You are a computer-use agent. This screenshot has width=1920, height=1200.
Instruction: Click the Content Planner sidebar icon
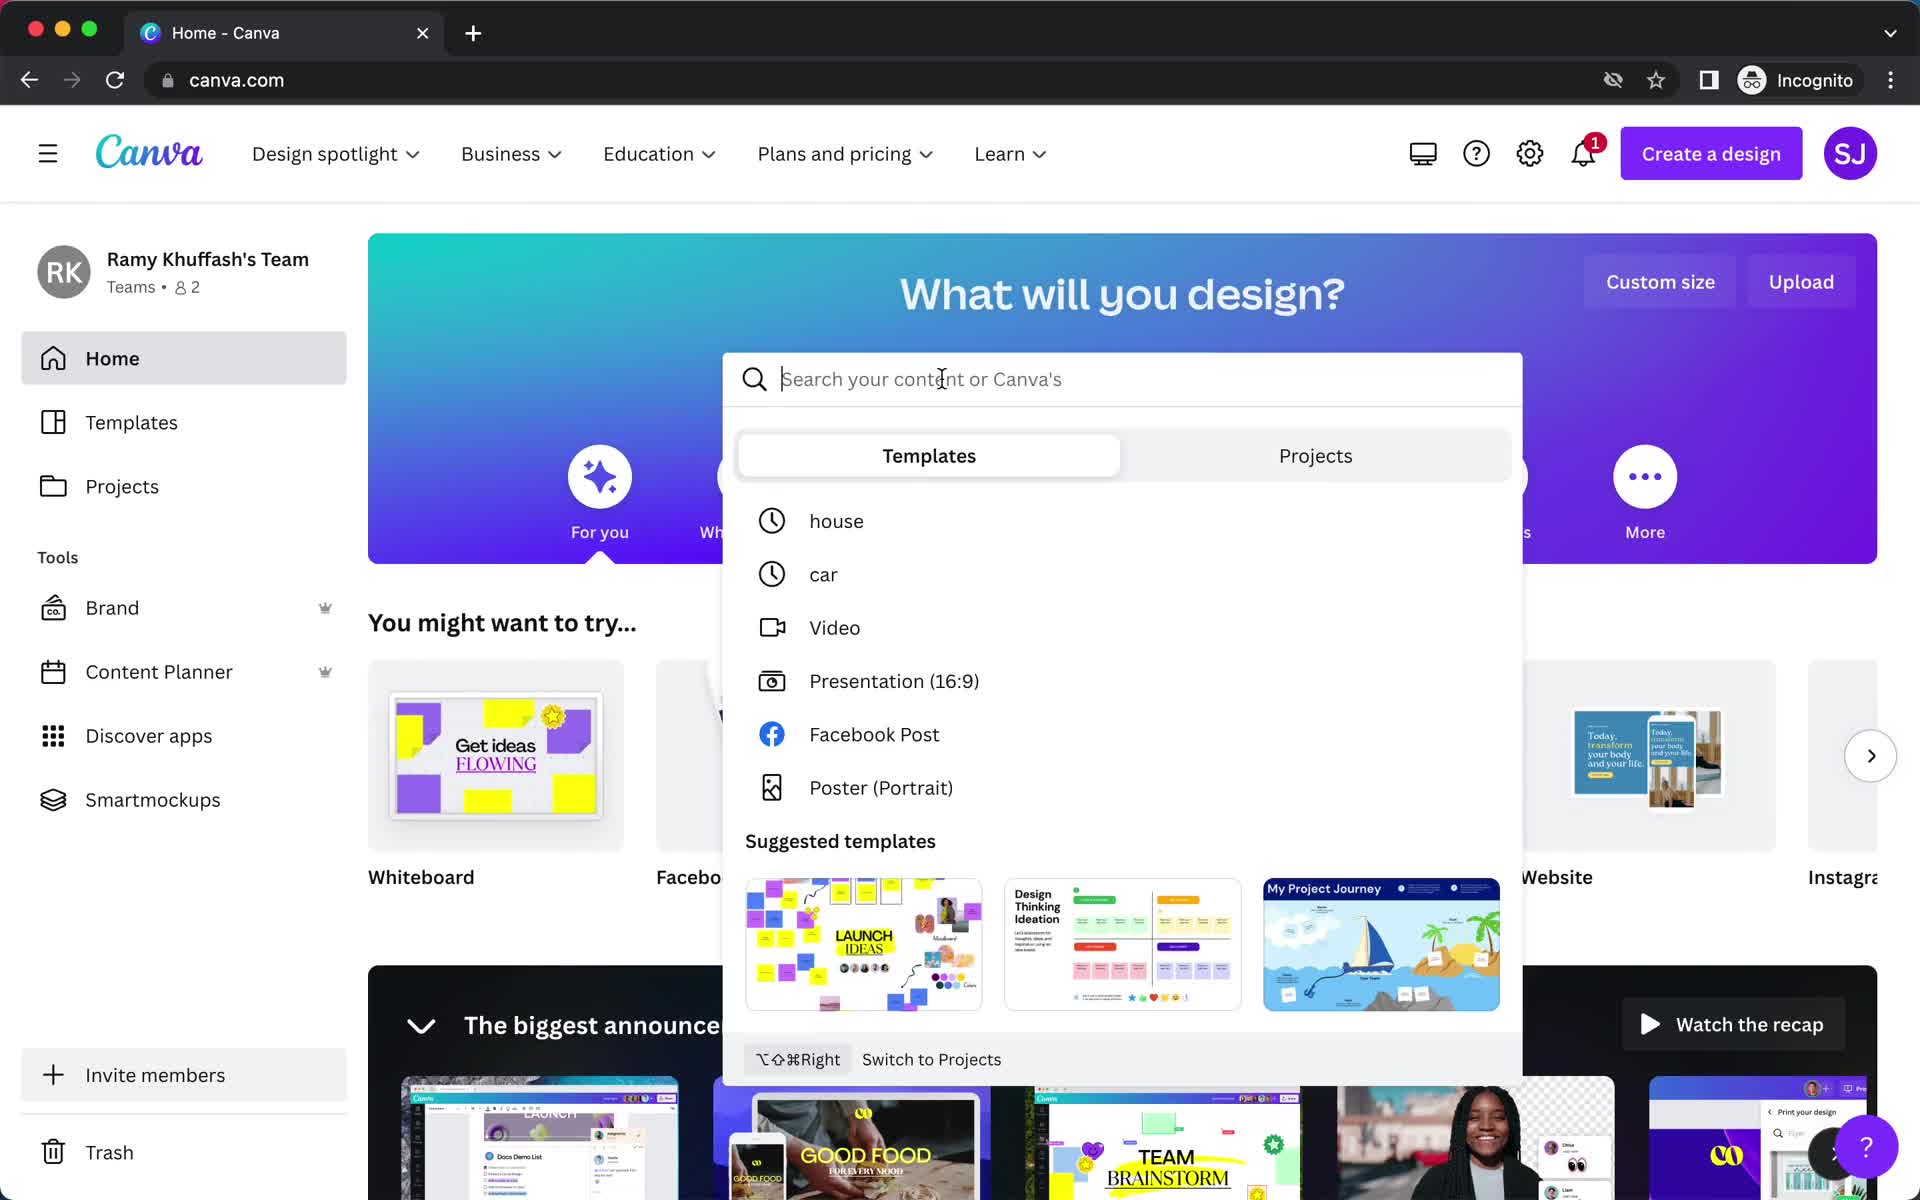[51, 672]
